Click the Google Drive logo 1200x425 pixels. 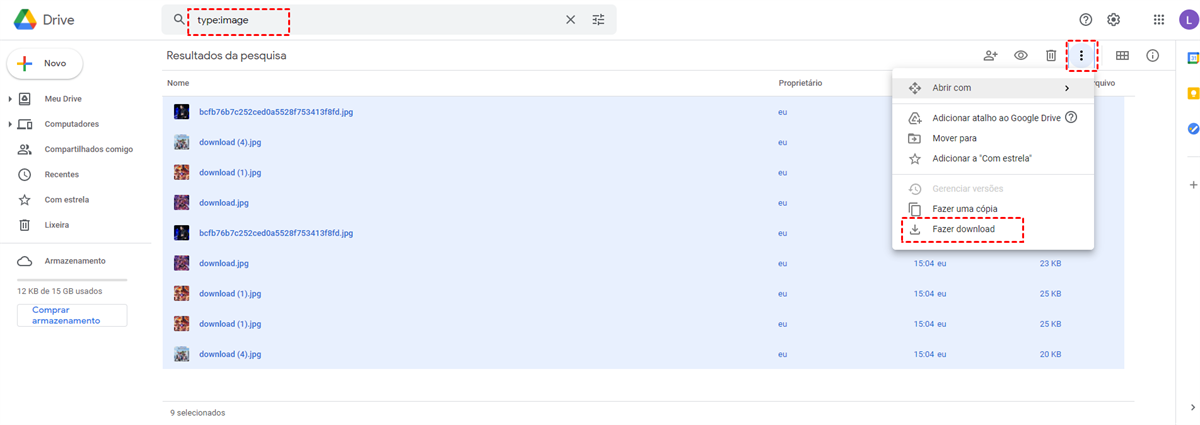coord(25,19)
